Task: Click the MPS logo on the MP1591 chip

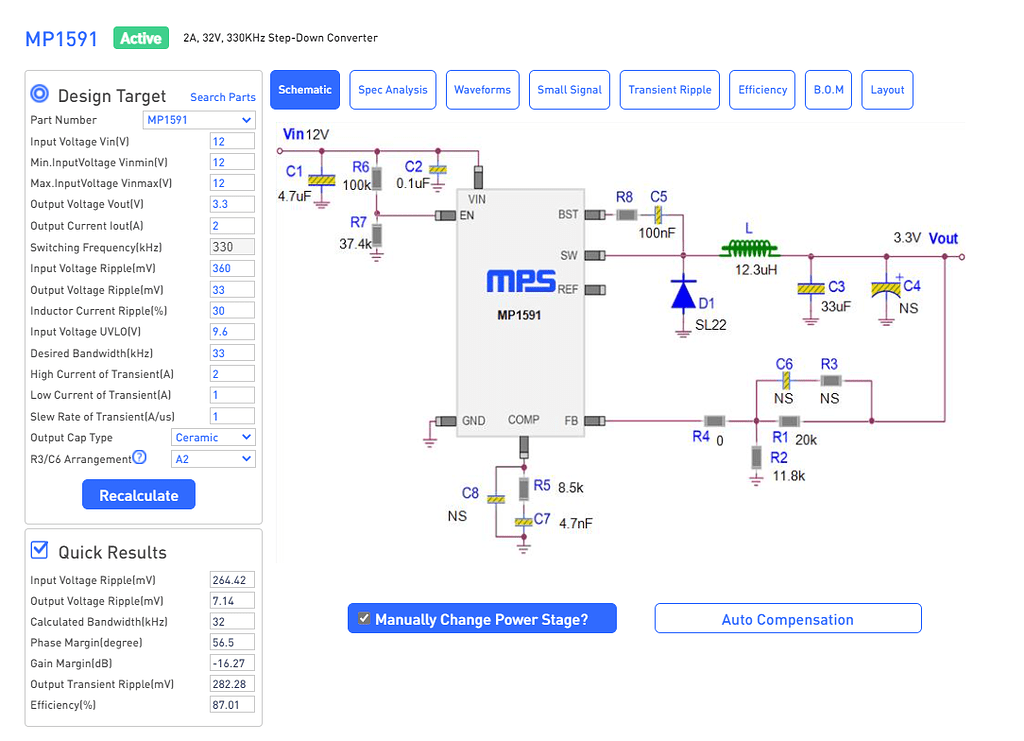Action: (523, 282)
